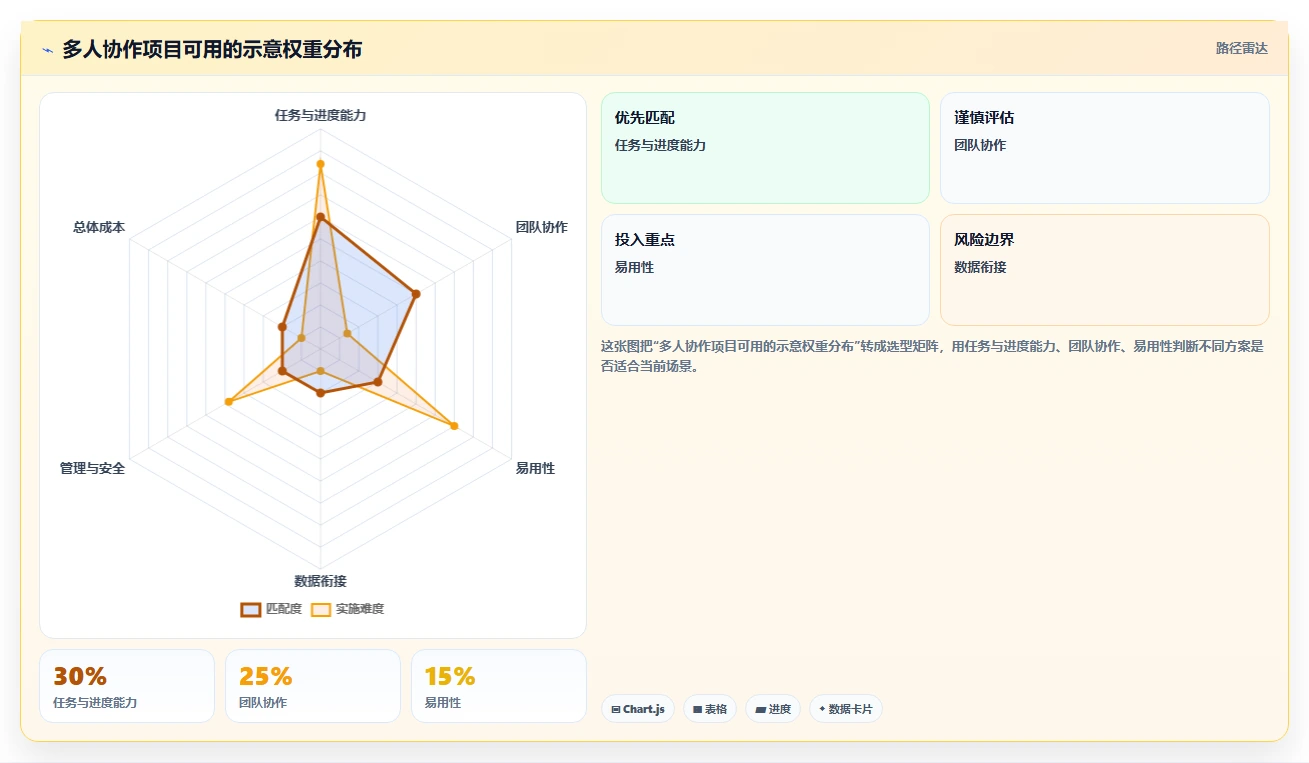
Task: Select the 进度 tag chip
Action: tap(773, 709)
